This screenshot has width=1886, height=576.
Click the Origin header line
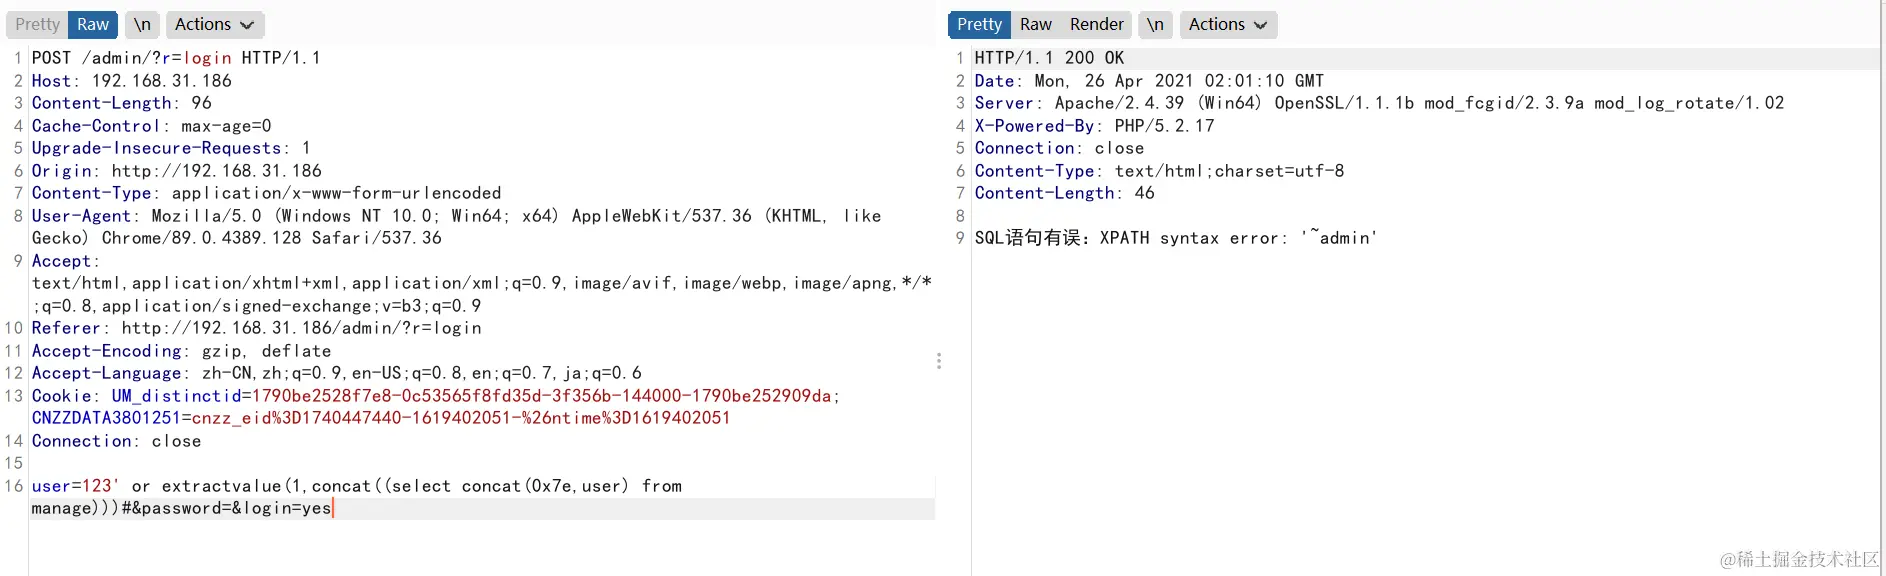click(176, 171)
